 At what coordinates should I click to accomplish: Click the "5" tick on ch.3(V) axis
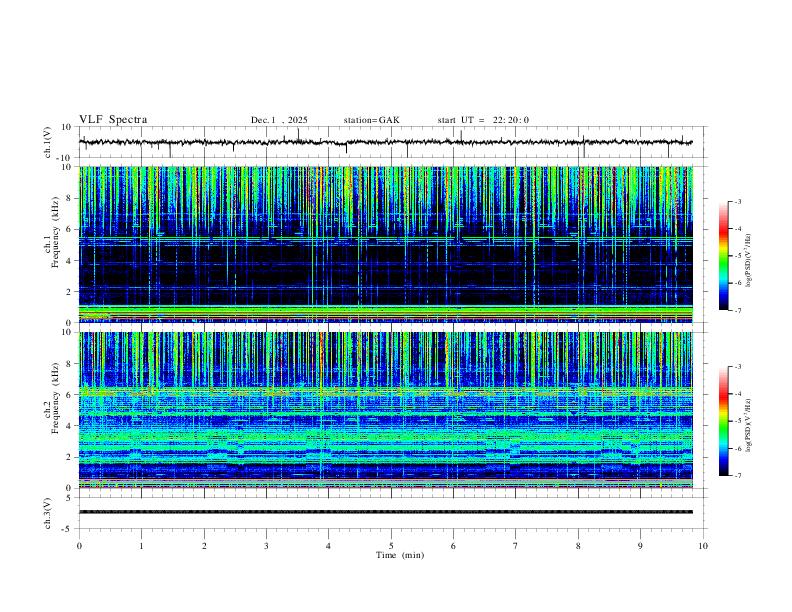69,498
